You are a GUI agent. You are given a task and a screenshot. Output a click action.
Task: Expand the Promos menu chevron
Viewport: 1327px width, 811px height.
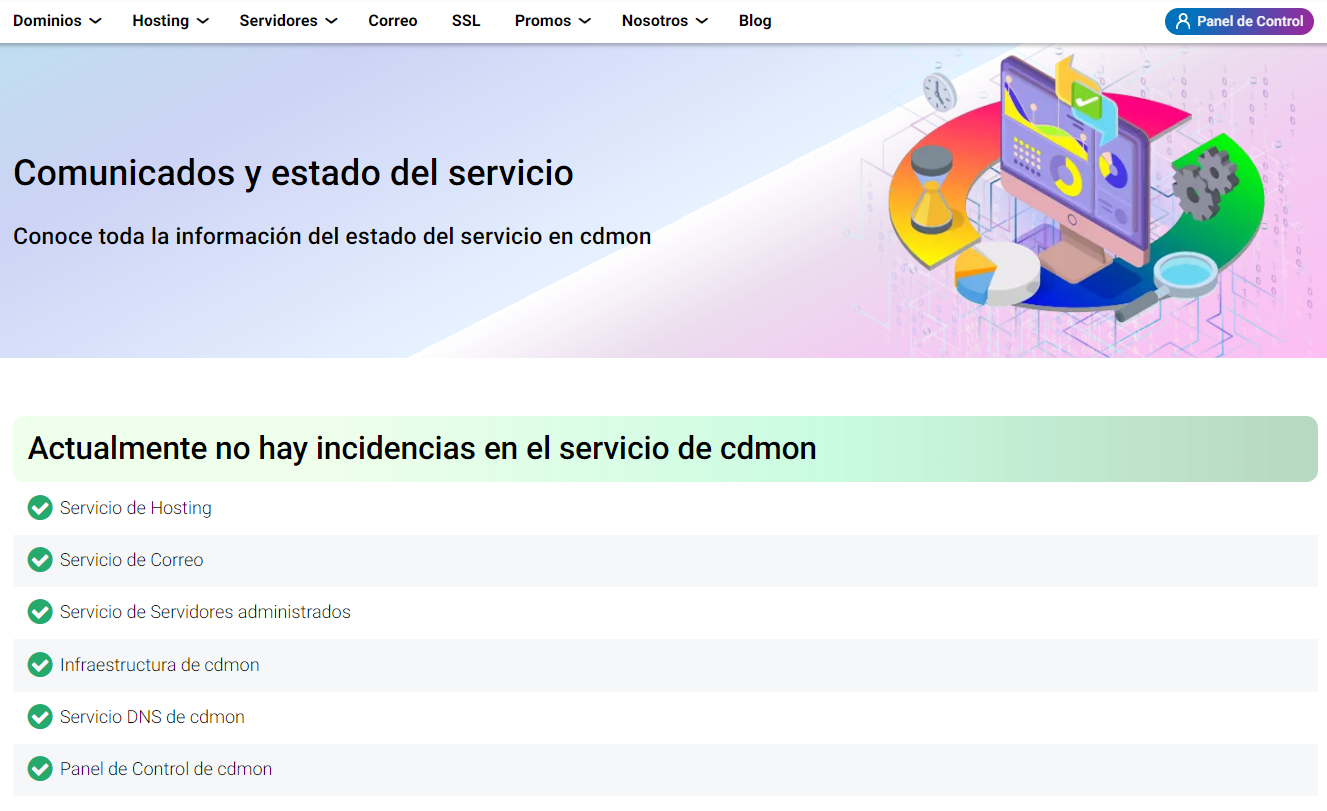coord(584,21)
